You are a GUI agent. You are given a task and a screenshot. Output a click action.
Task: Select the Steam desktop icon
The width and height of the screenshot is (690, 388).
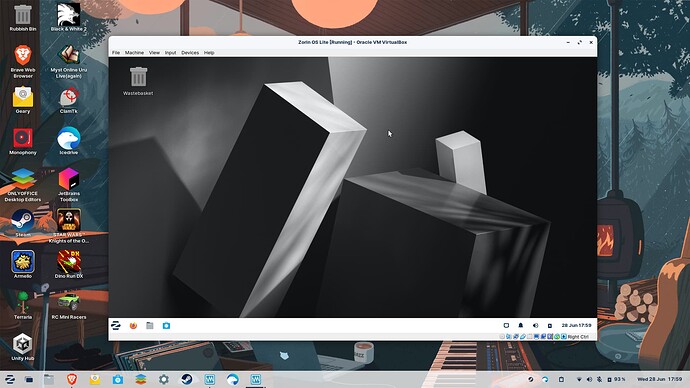pyautogui.click(x=23, y=223)
